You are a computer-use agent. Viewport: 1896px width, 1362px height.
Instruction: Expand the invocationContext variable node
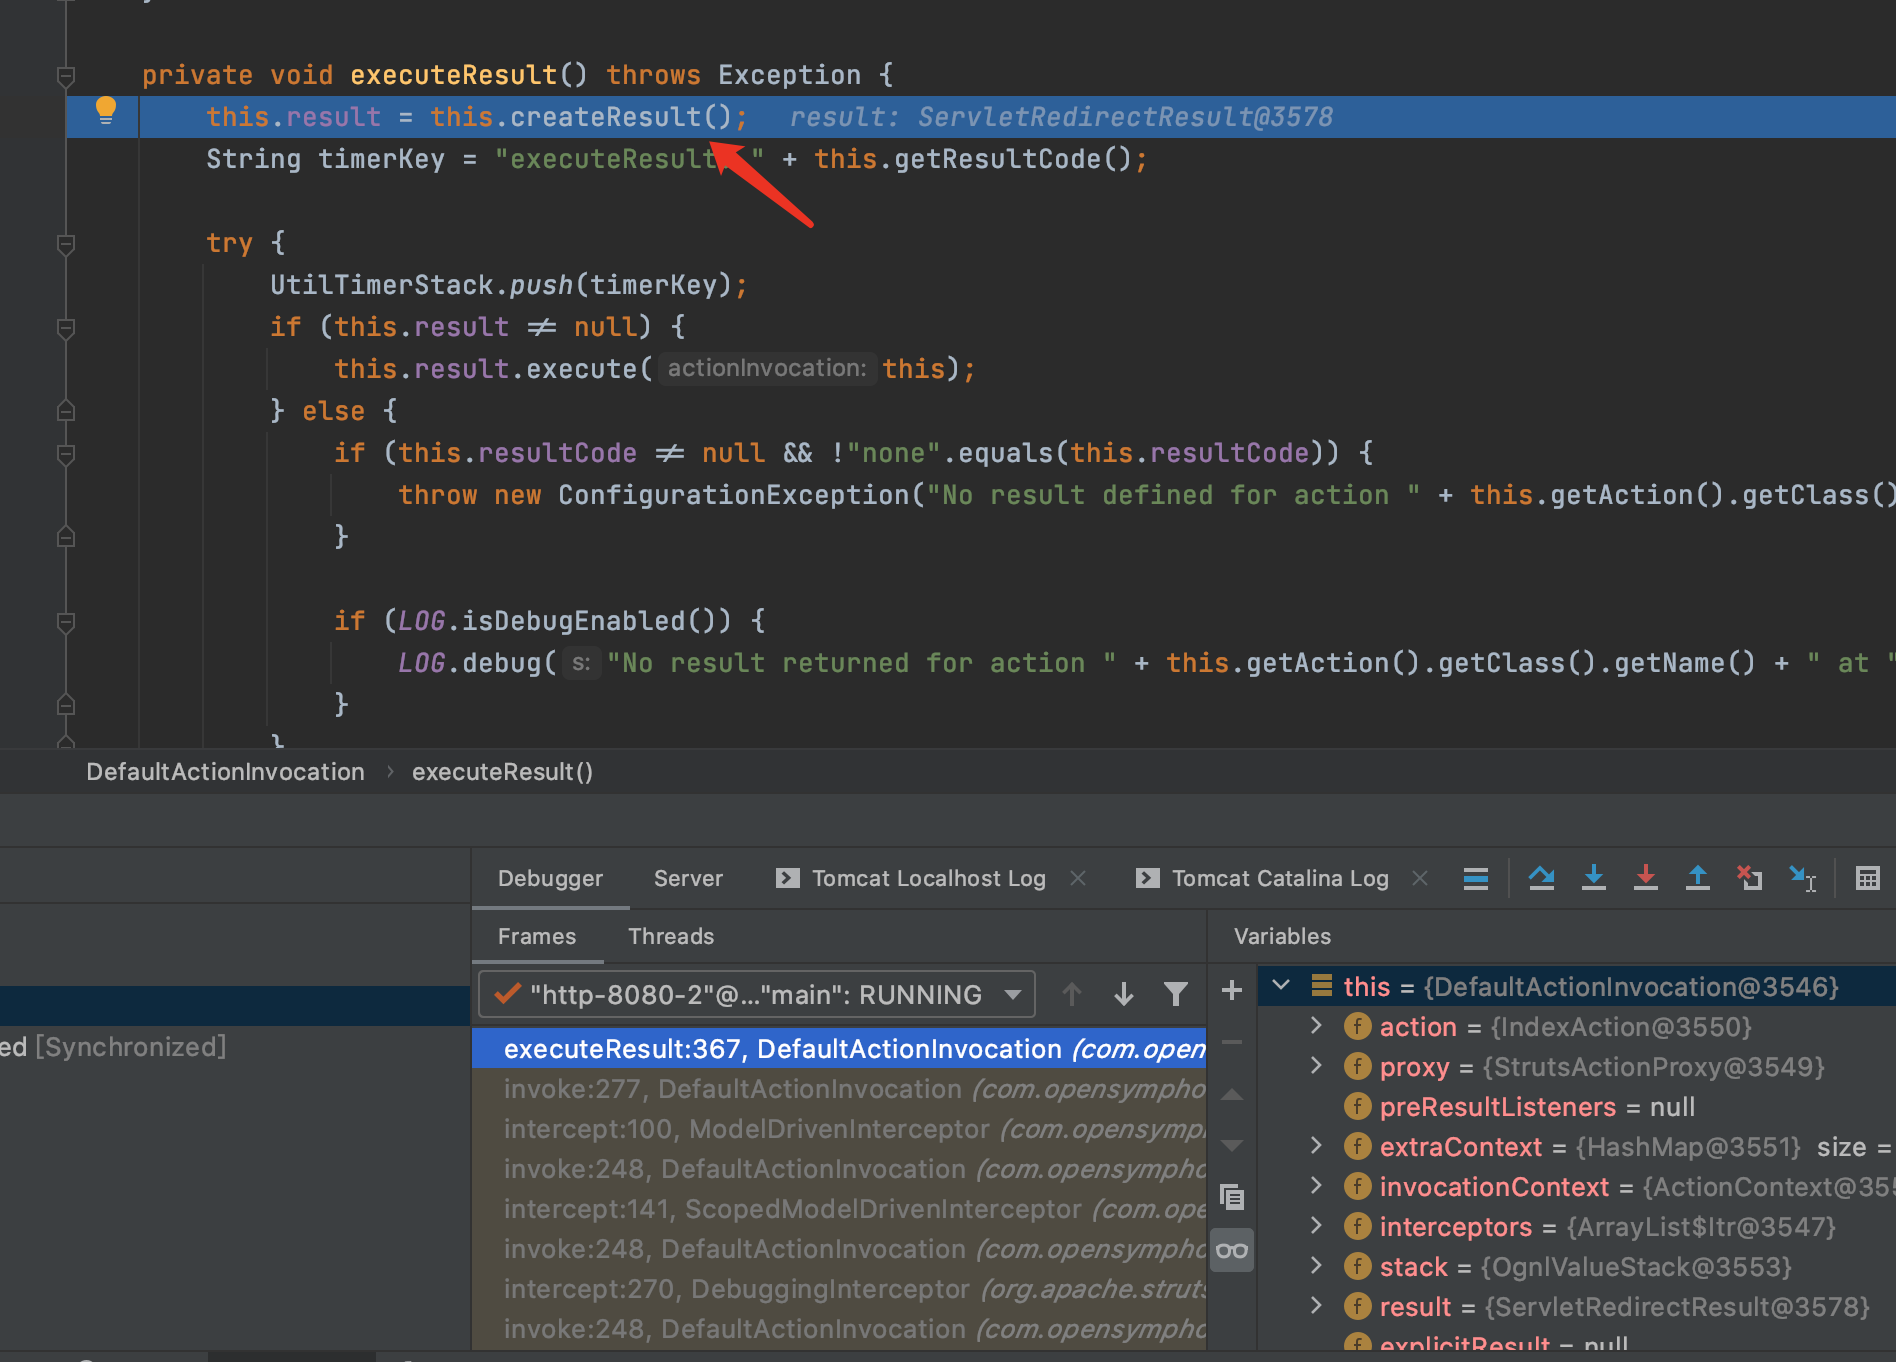(x=1316, y=1186)
